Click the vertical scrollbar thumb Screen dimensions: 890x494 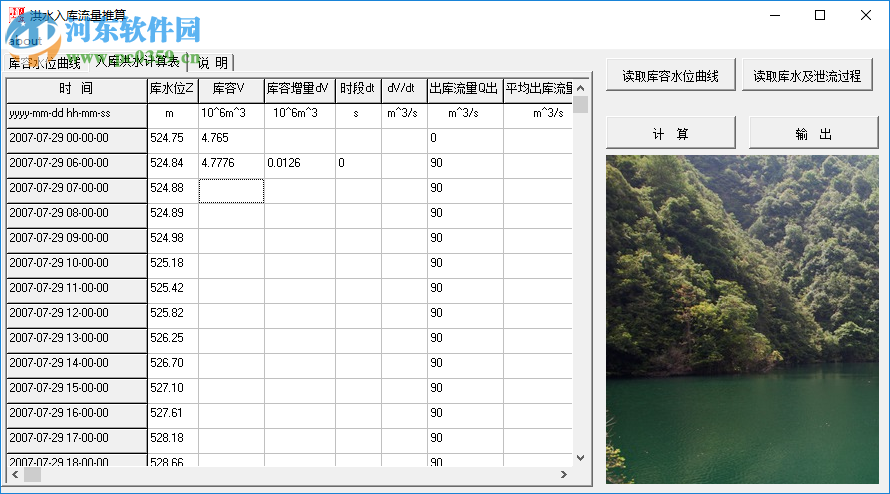pyautogui.click(x=580, y=105)
